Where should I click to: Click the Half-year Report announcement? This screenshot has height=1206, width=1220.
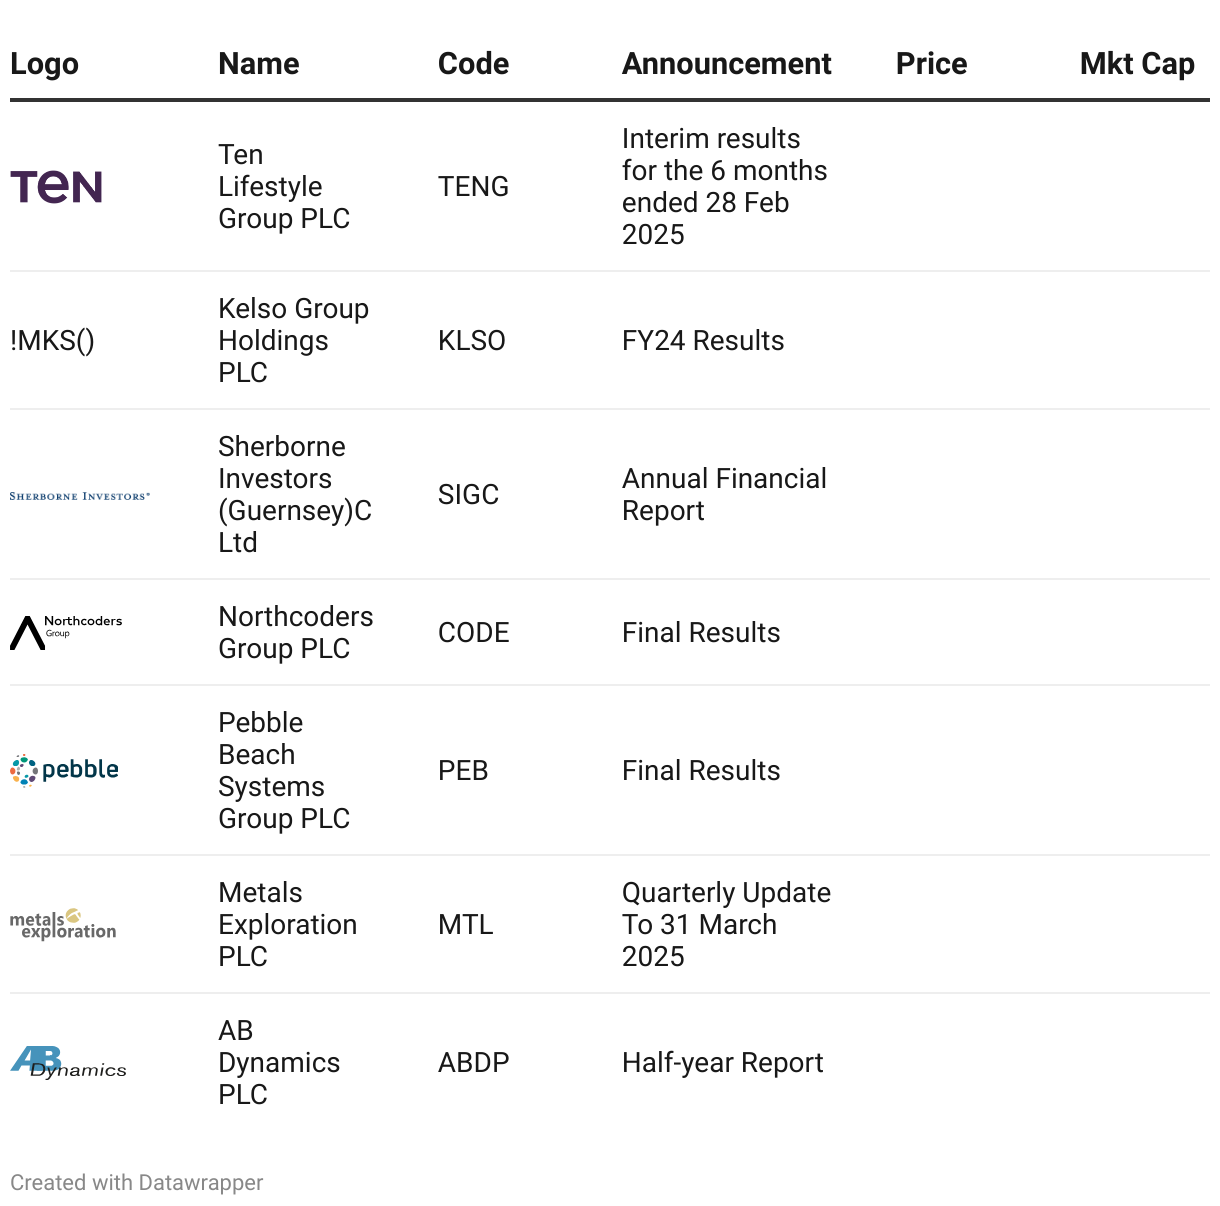pyautogui.click(x=722, y=1063)
